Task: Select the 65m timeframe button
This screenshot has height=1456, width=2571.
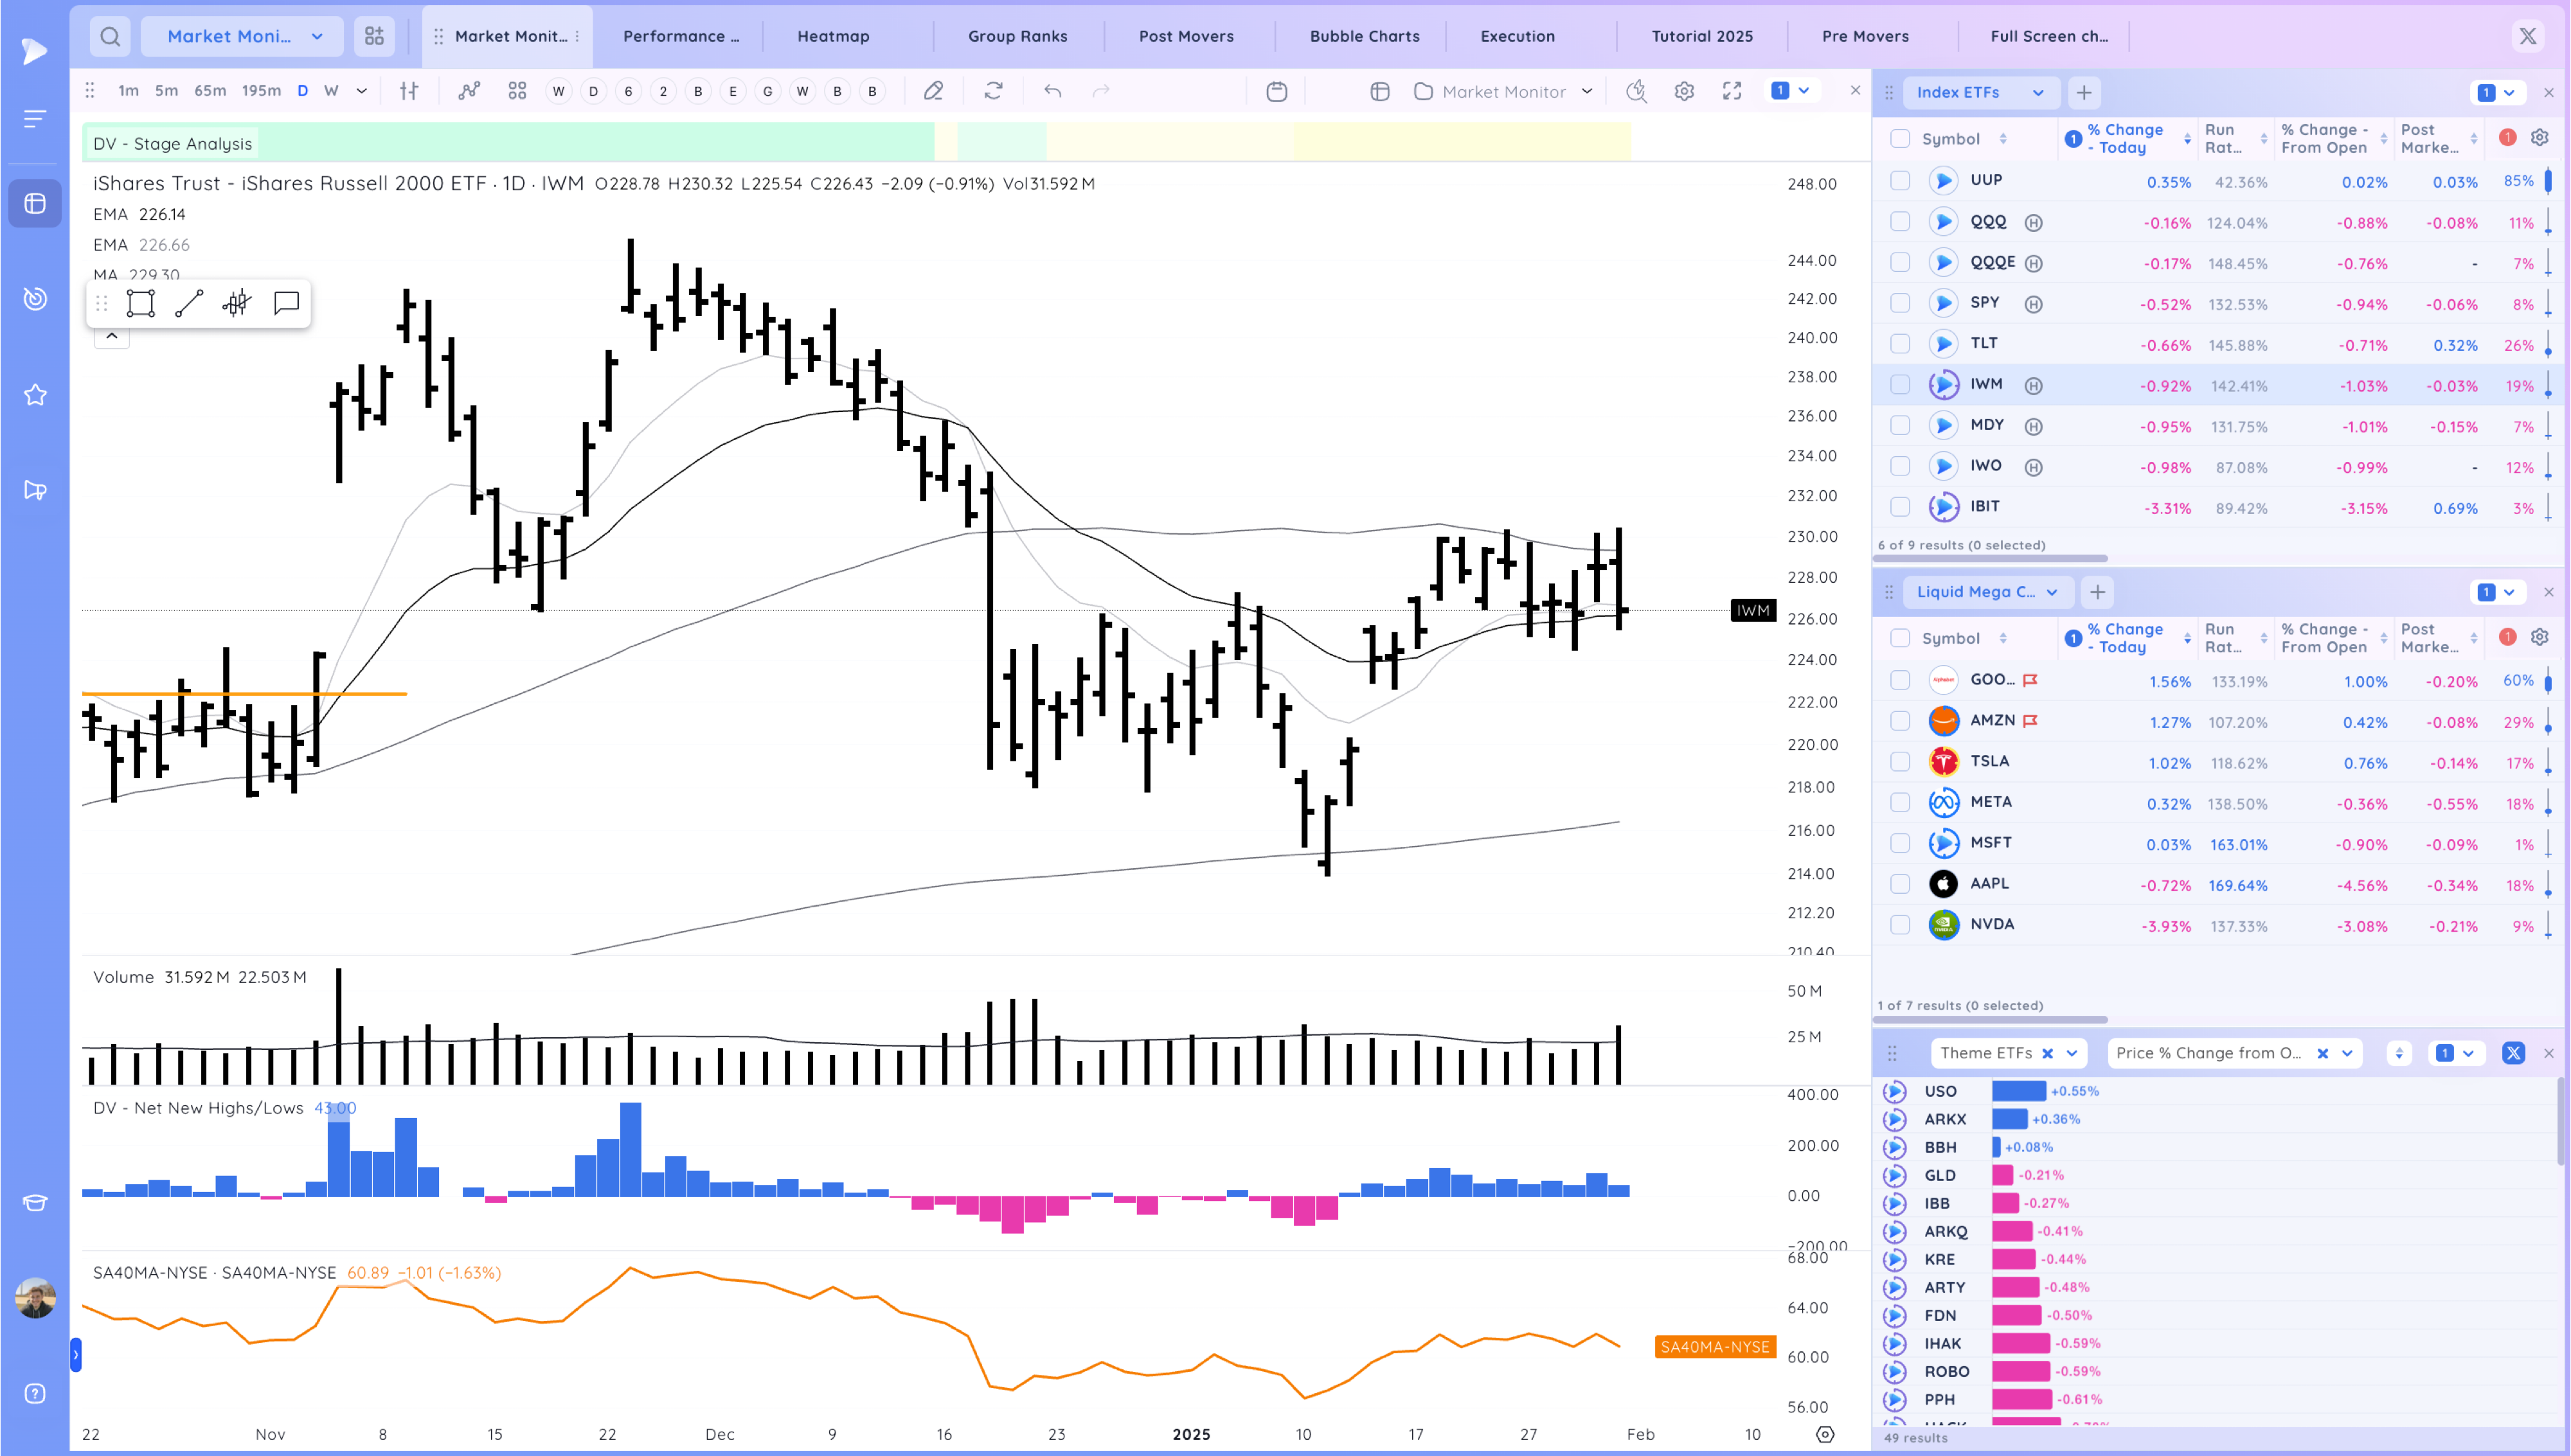Action: [210, 91]
